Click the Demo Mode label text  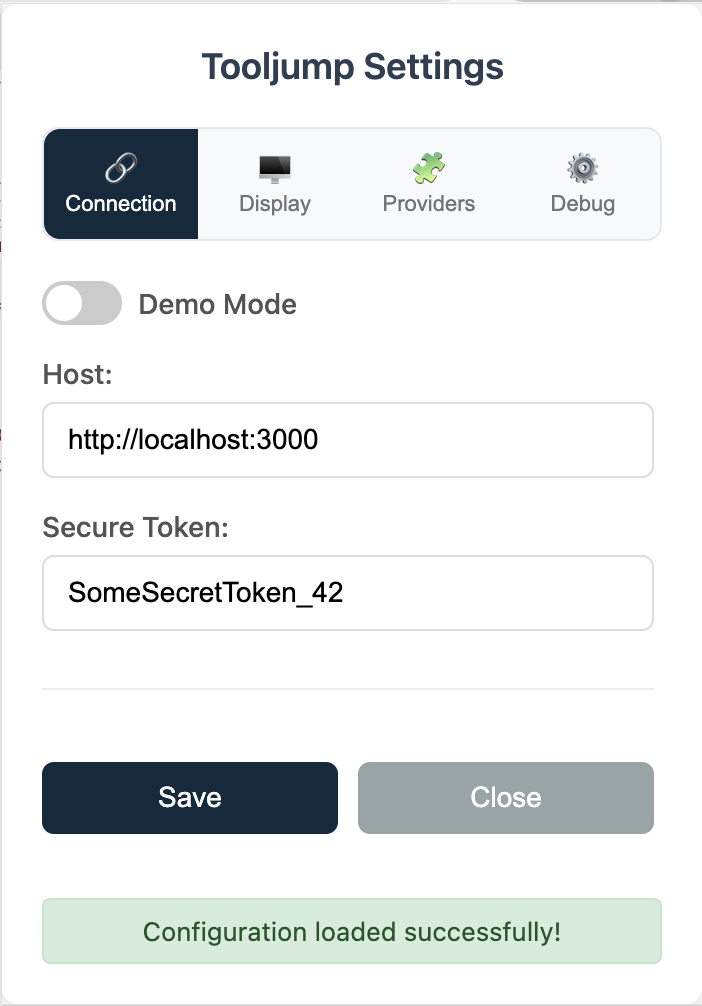tap(217, 304)
